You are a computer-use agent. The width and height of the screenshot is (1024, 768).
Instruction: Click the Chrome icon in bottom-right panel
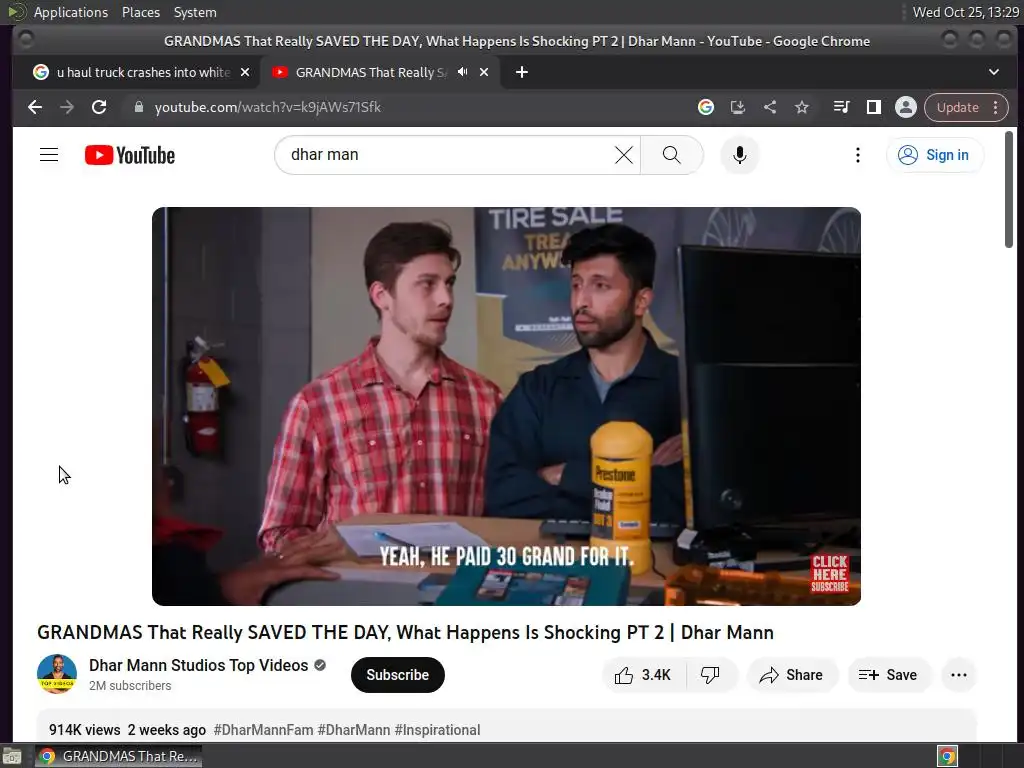(x=947, y=756)
